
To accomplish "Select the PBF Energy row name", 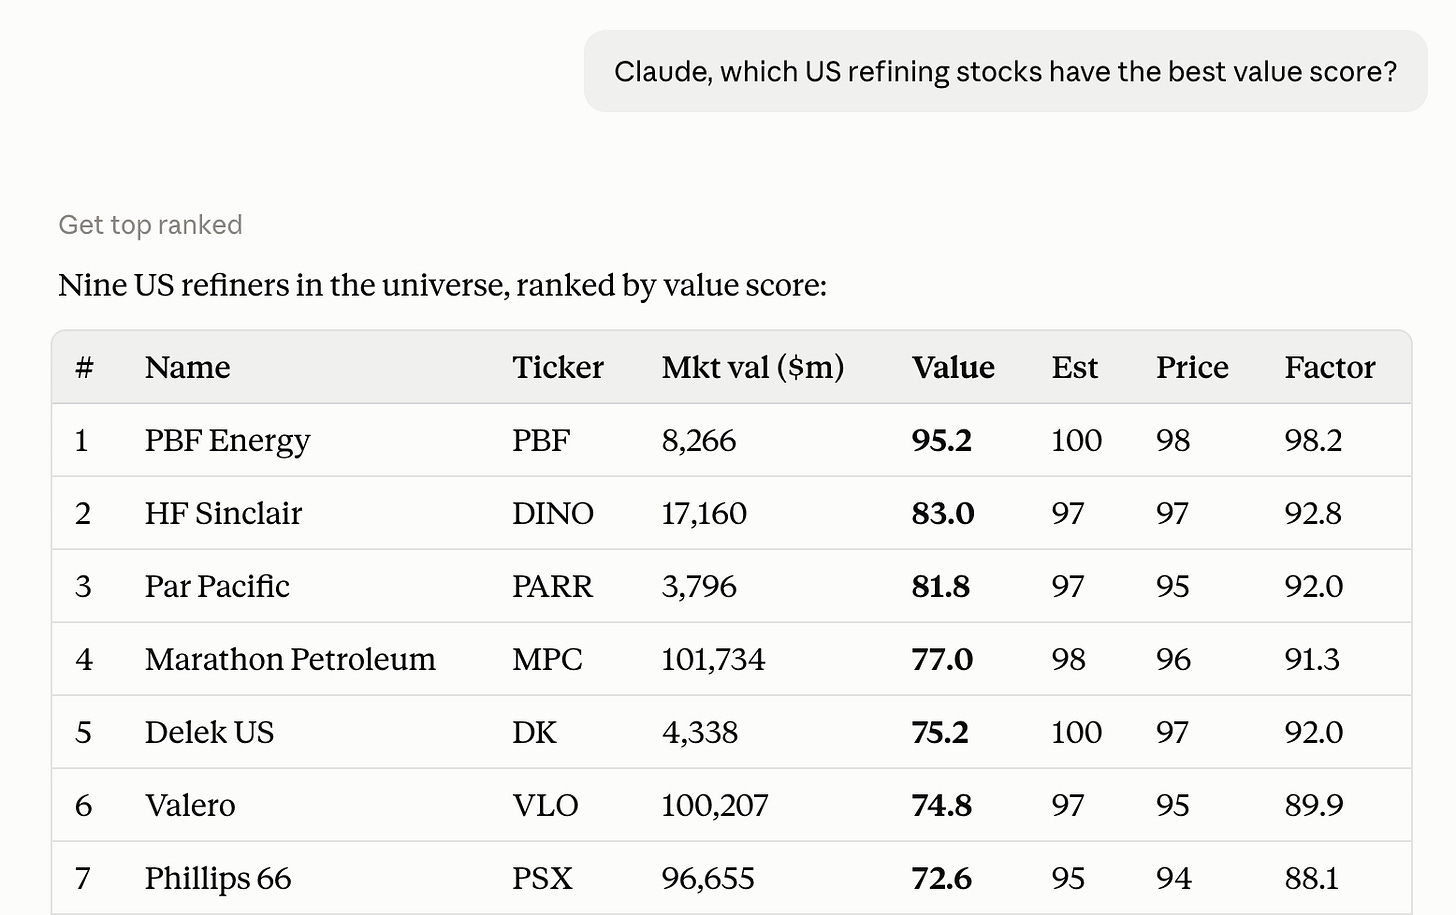I will click(227, 440).
